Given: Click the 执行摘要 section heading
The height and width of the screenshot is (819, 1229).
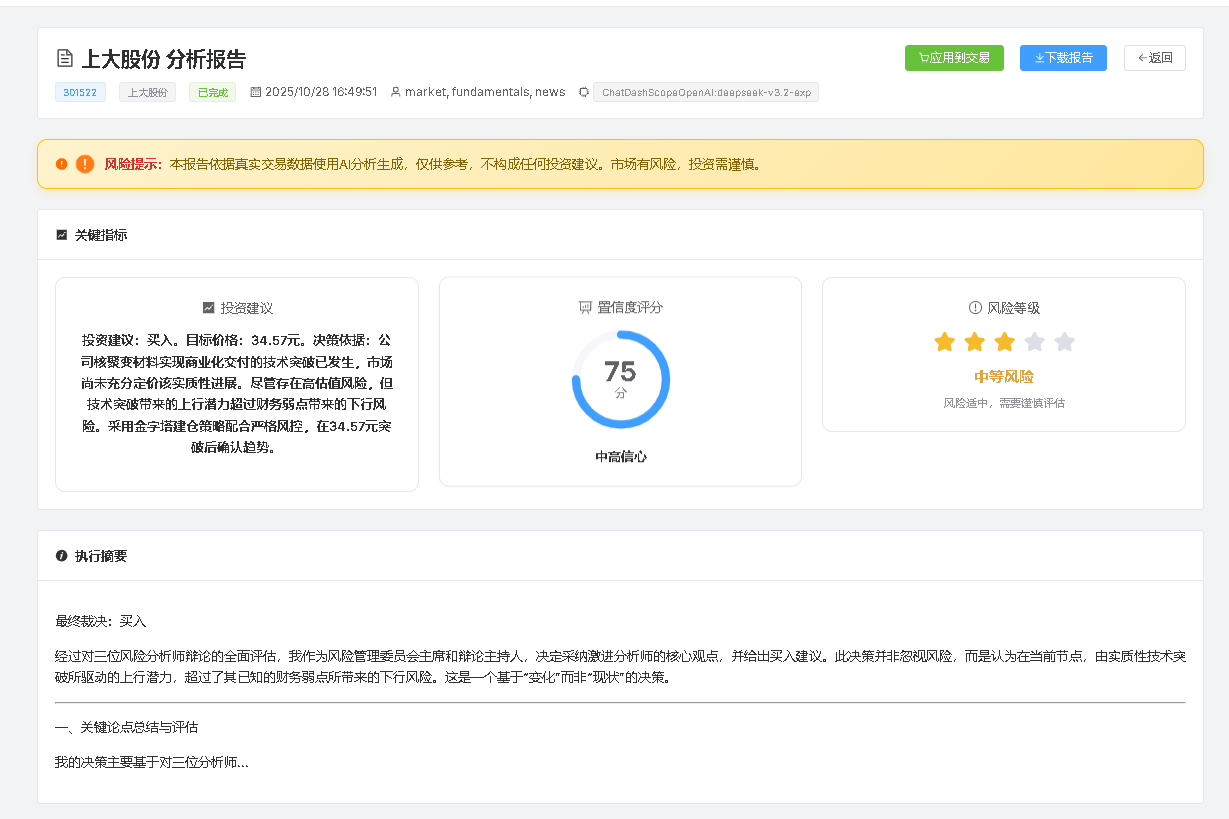Looking at the screenshot, I should tap(101, 556).
